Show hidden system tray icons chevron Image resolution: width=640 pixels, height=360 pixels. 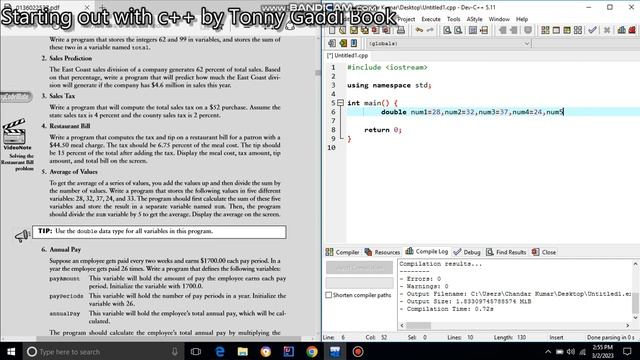pos(548,351)
